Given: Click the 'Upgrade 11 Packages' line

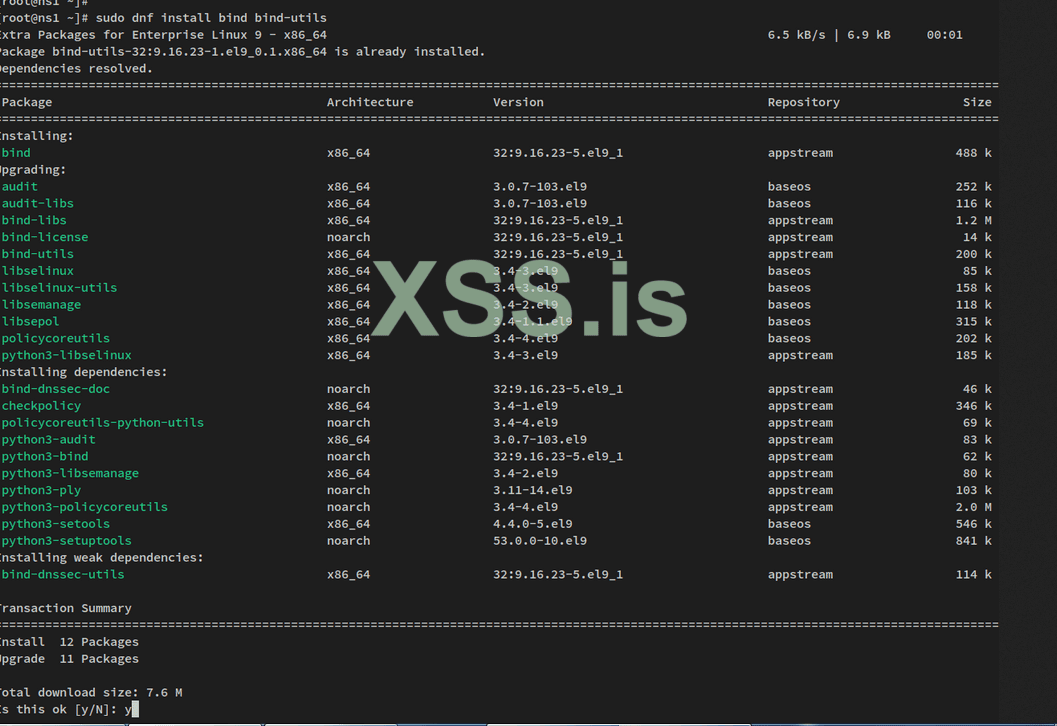Looking at the screenshot, I should [x=69, y=659].
